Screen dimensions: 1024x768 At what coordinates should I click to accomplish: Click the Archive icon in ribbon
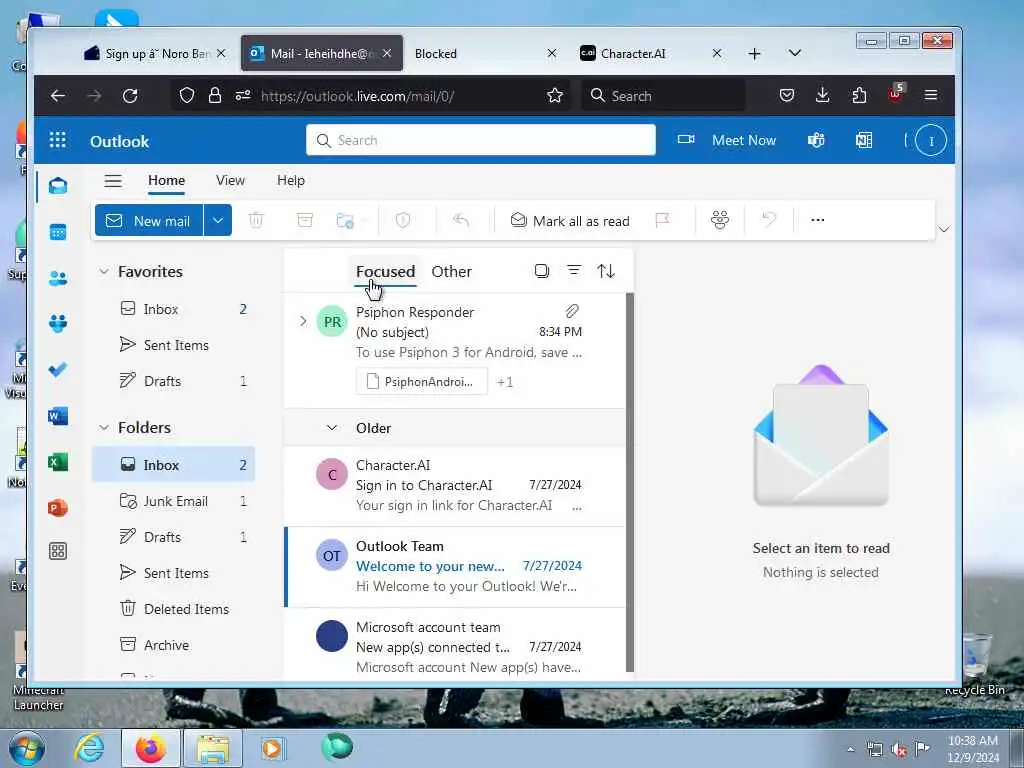[x=304, y=220]
